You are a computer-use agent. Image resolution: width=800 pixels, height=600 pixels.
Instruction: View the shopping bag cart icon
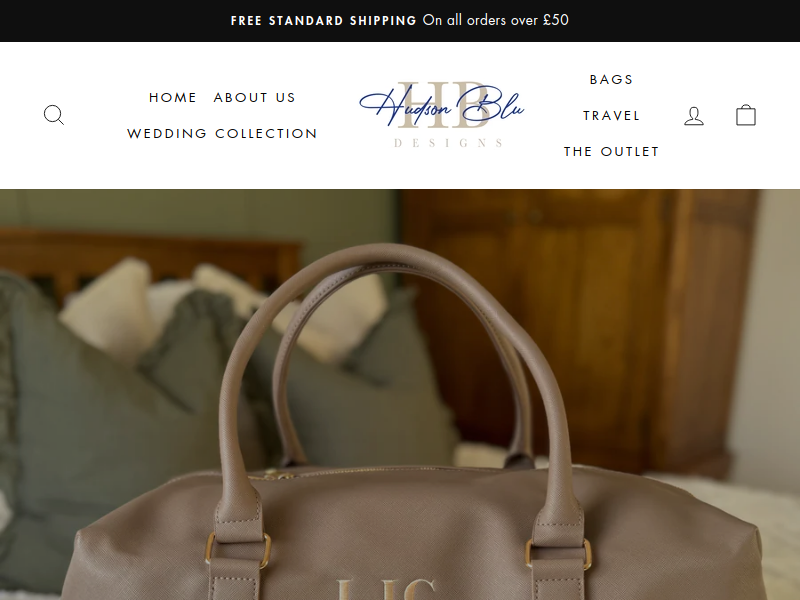coord(745,115)
